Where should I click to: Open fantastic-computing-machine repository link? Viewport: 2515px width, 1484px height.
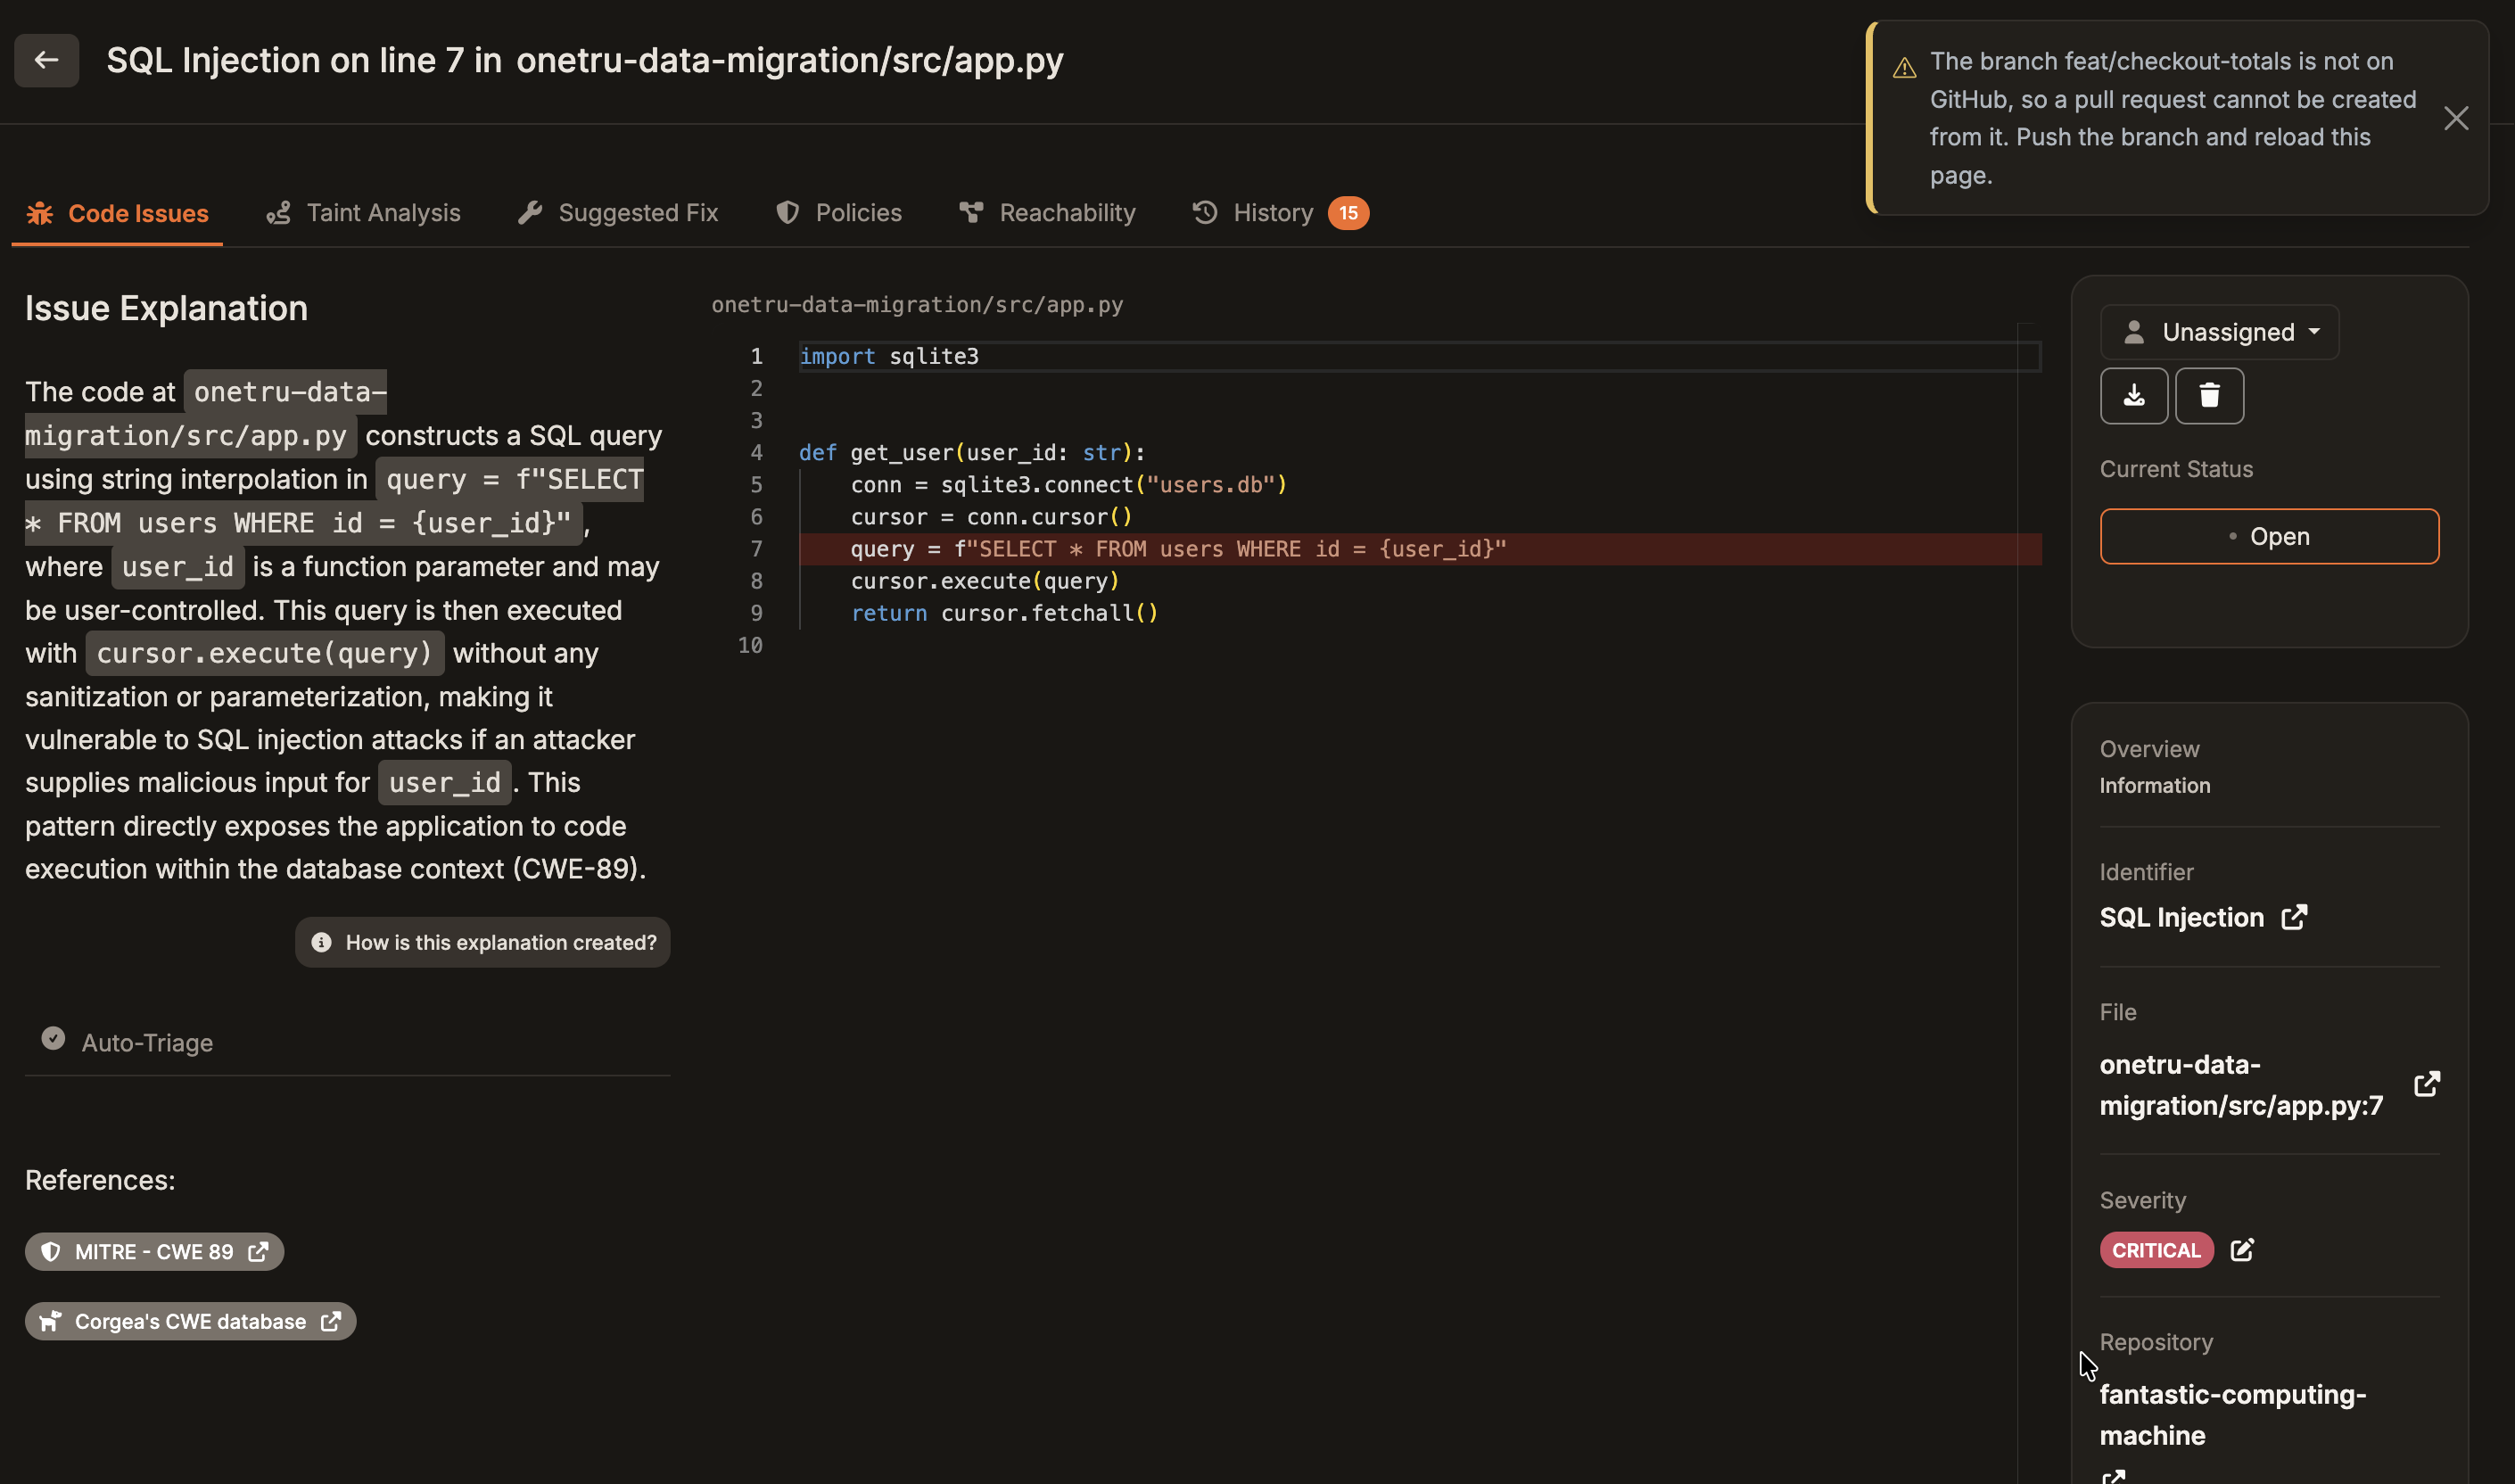(x=2232, y=1415)
